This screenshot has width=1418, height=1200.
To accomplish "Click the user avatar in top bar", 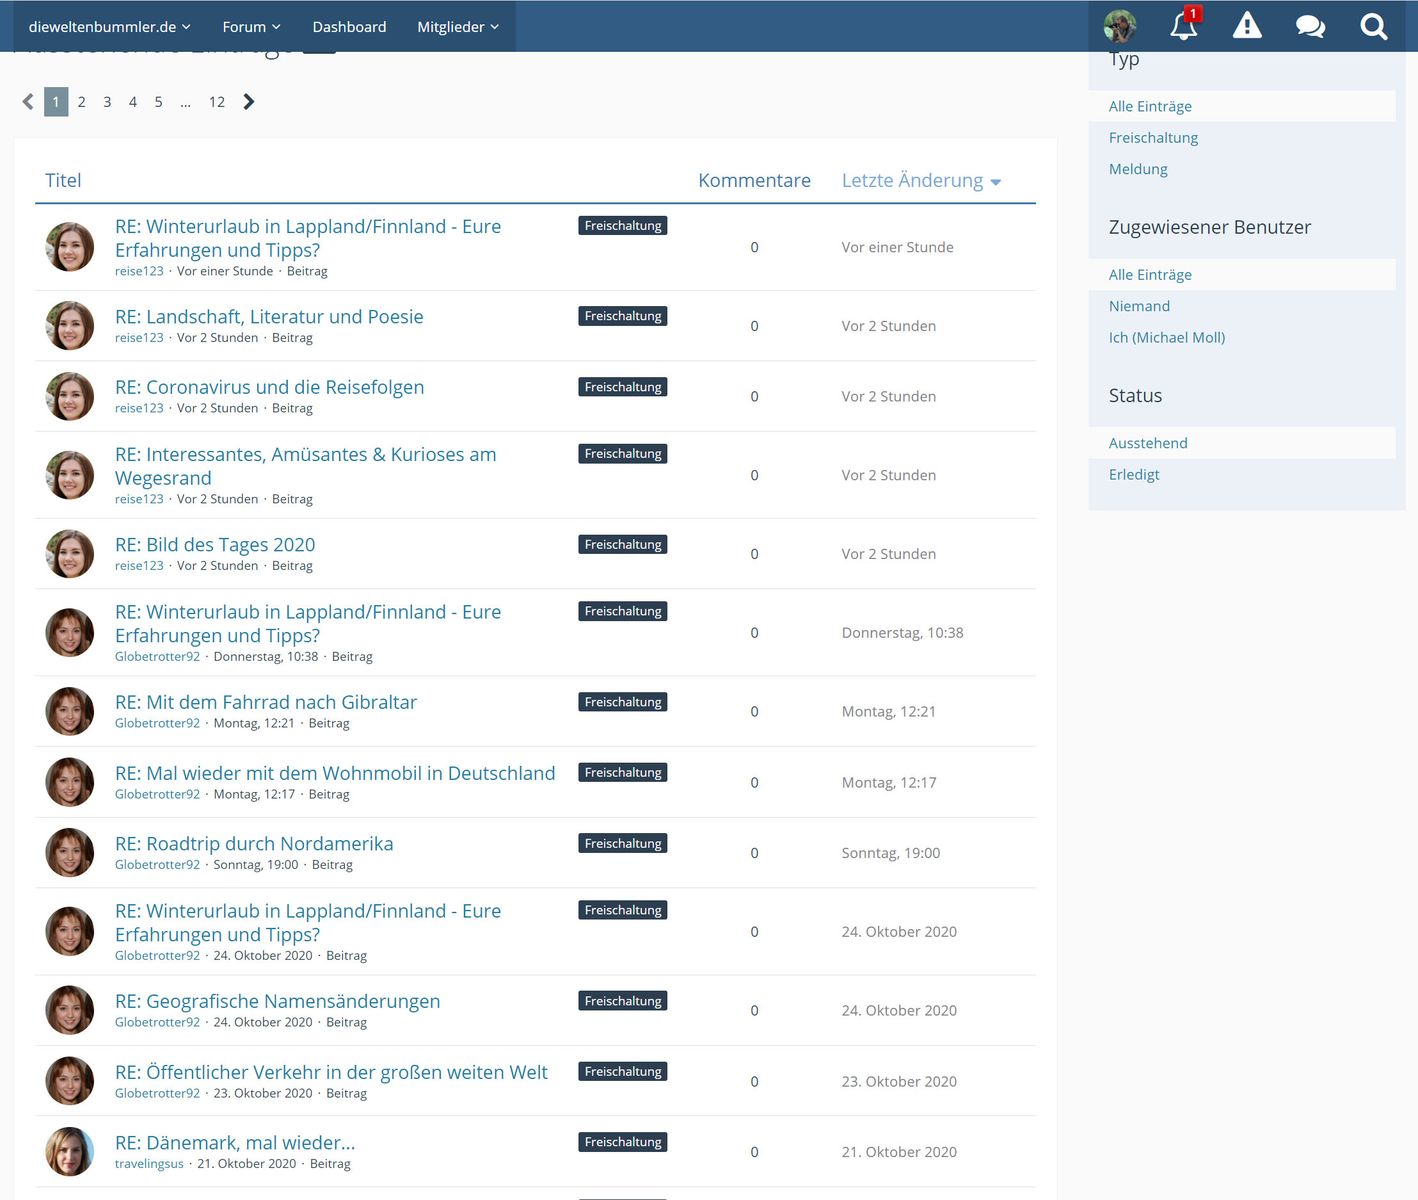I will click(x=1120, y=26).
